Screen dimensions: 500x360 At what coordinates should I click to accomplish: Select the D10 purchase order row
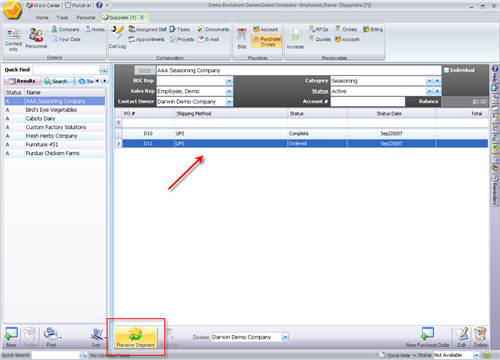click(x=302, y=133)
